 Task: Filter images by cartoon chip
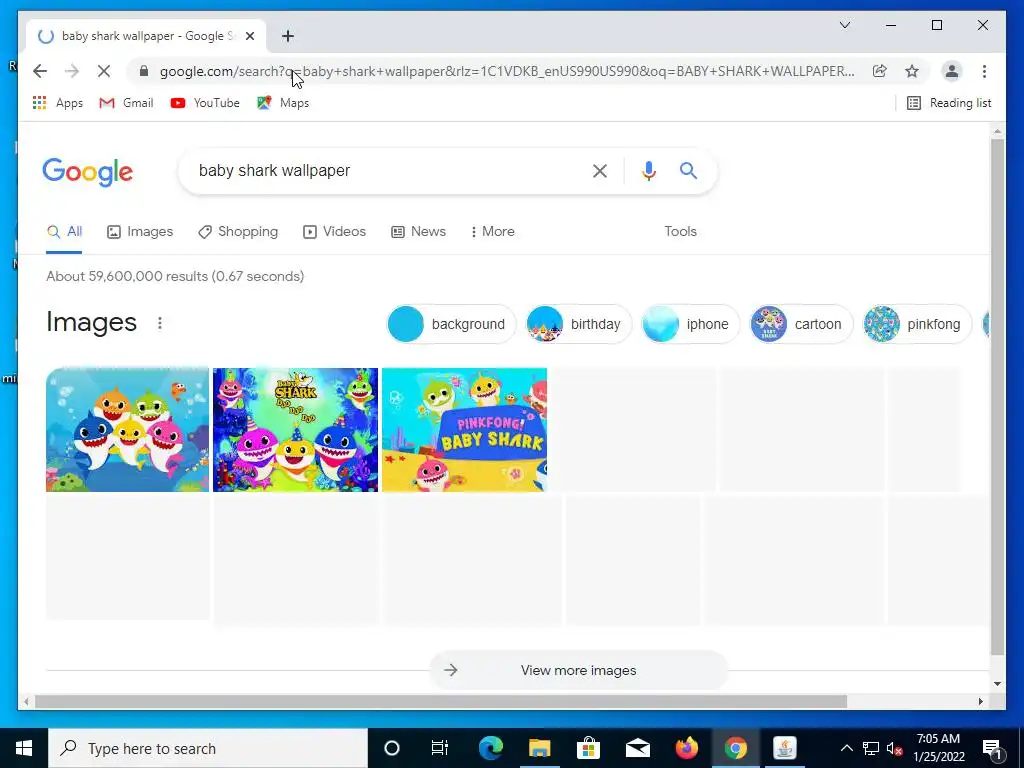801,324
